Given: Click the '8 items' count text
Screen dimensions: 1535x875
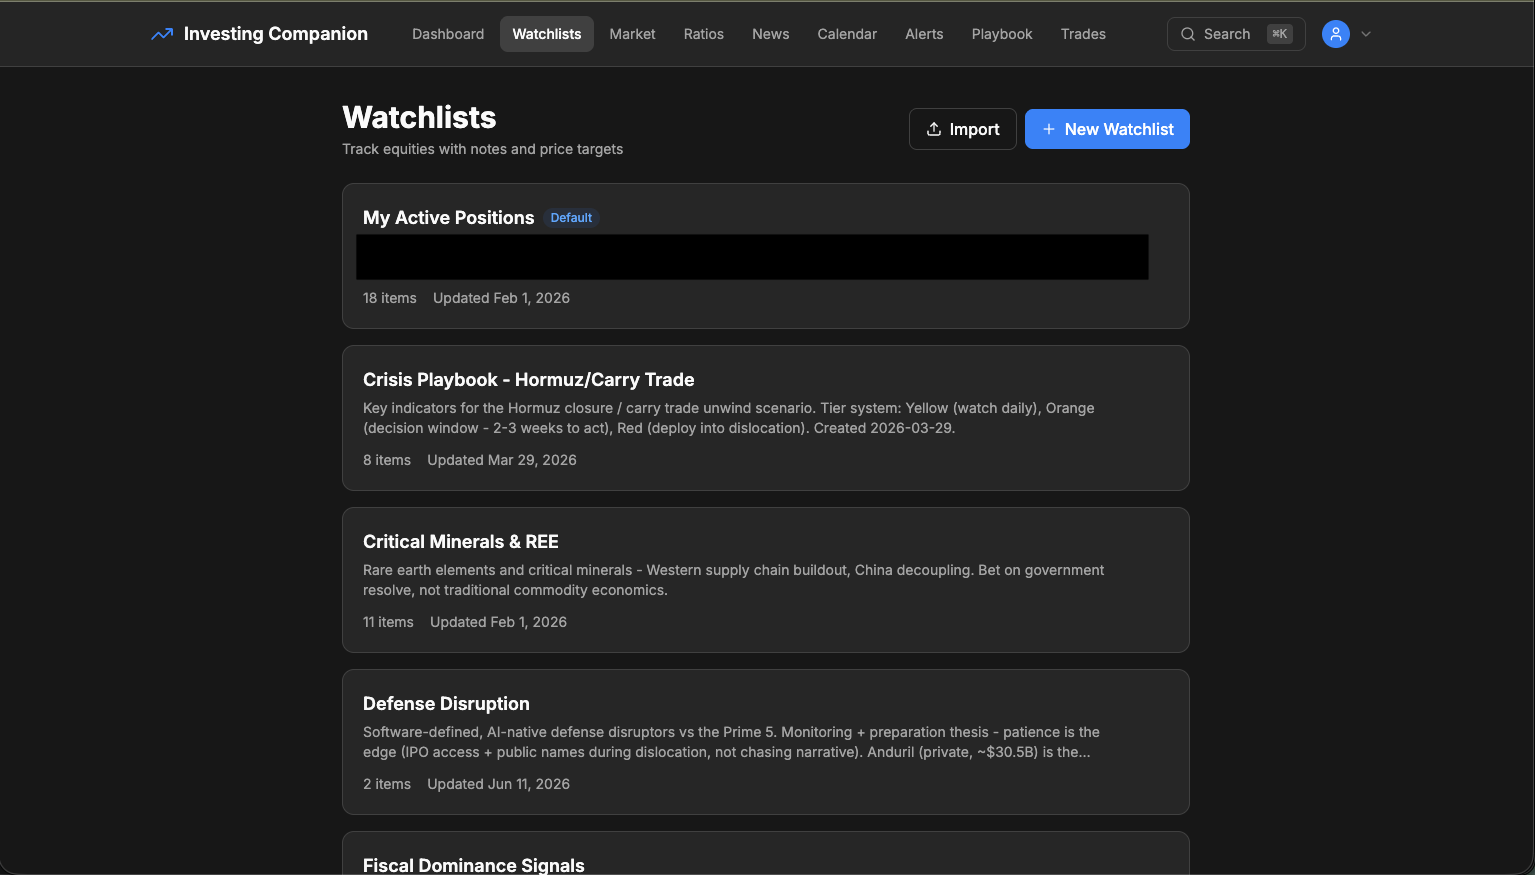Looking at the screenshot, I should coord(387,460).
